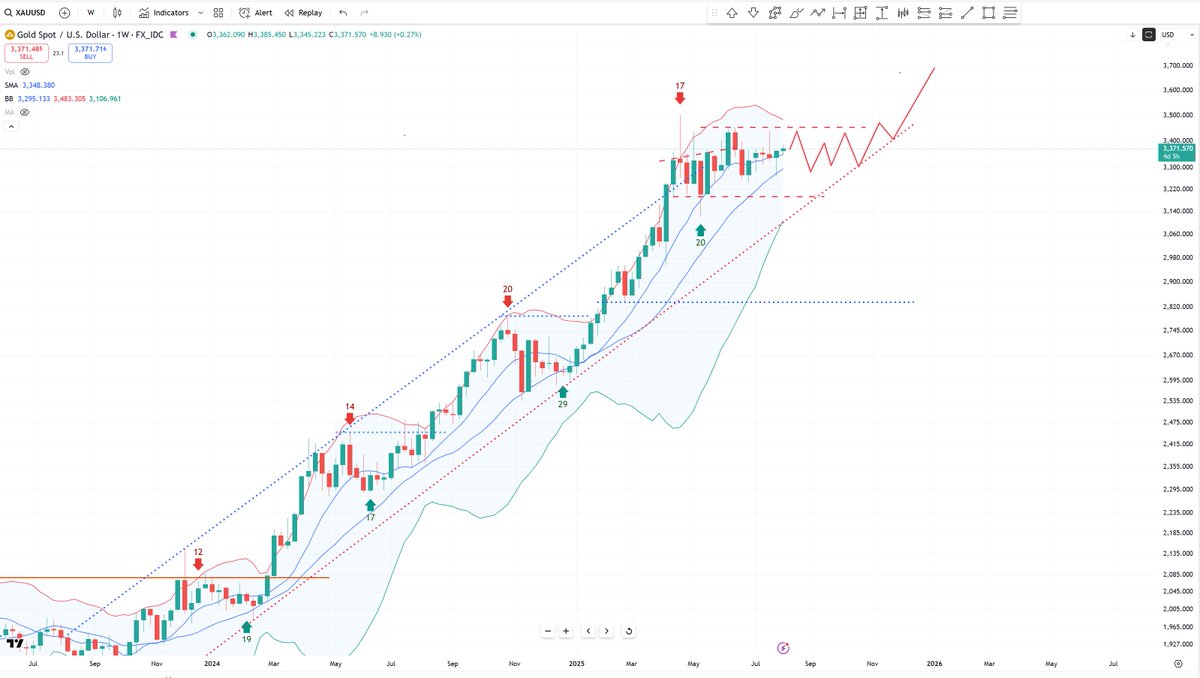1200x678 pixels.
Task: Toggle the currency unit button beside USD
Action: click(1148, 34)
